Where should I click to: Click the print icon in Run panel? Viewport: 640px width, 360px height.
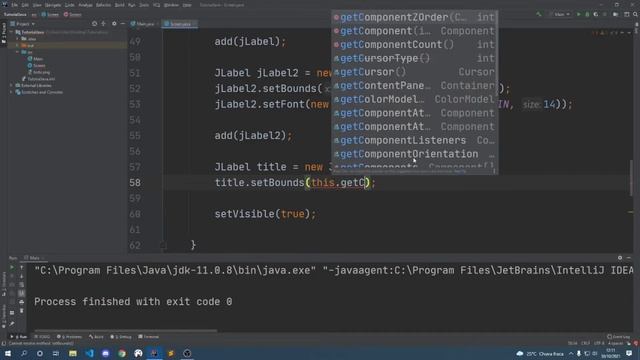pos(22,302)
